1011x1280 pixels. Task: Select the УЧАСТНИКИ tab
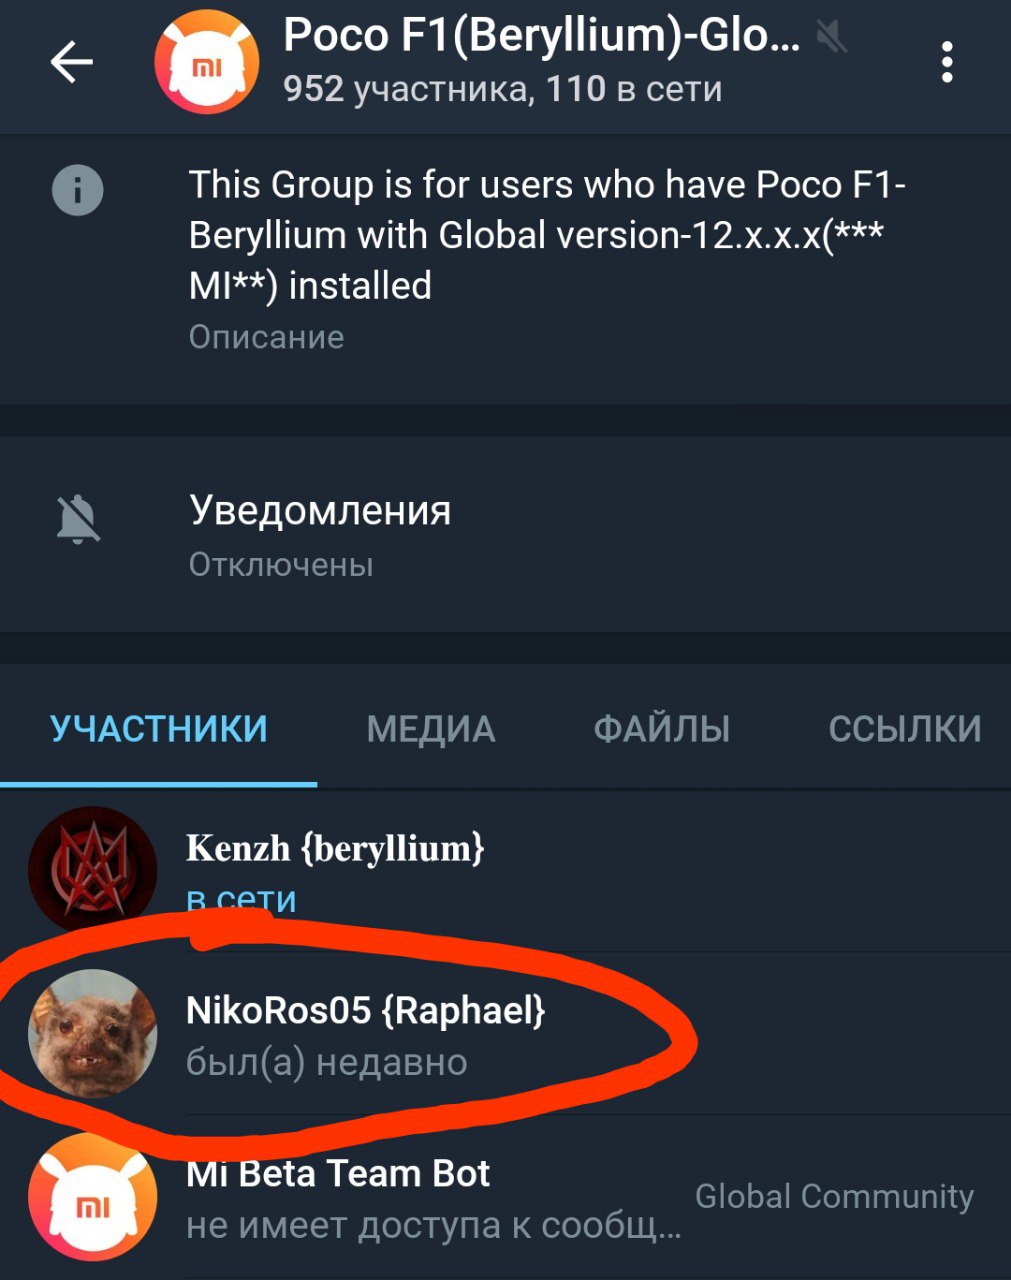pos(159,729)
